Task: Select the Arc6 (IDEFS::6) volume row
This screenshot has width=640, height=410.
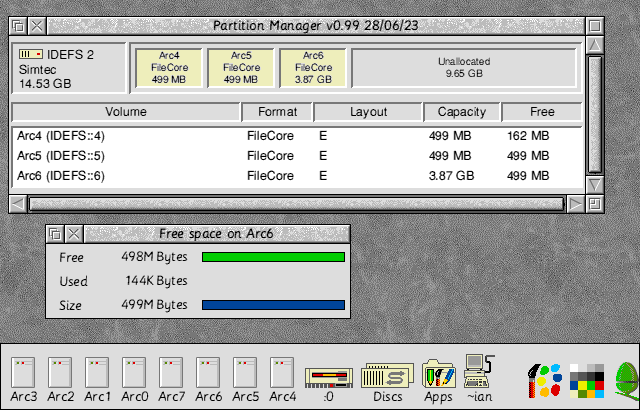Action: [x=298, y=176]
